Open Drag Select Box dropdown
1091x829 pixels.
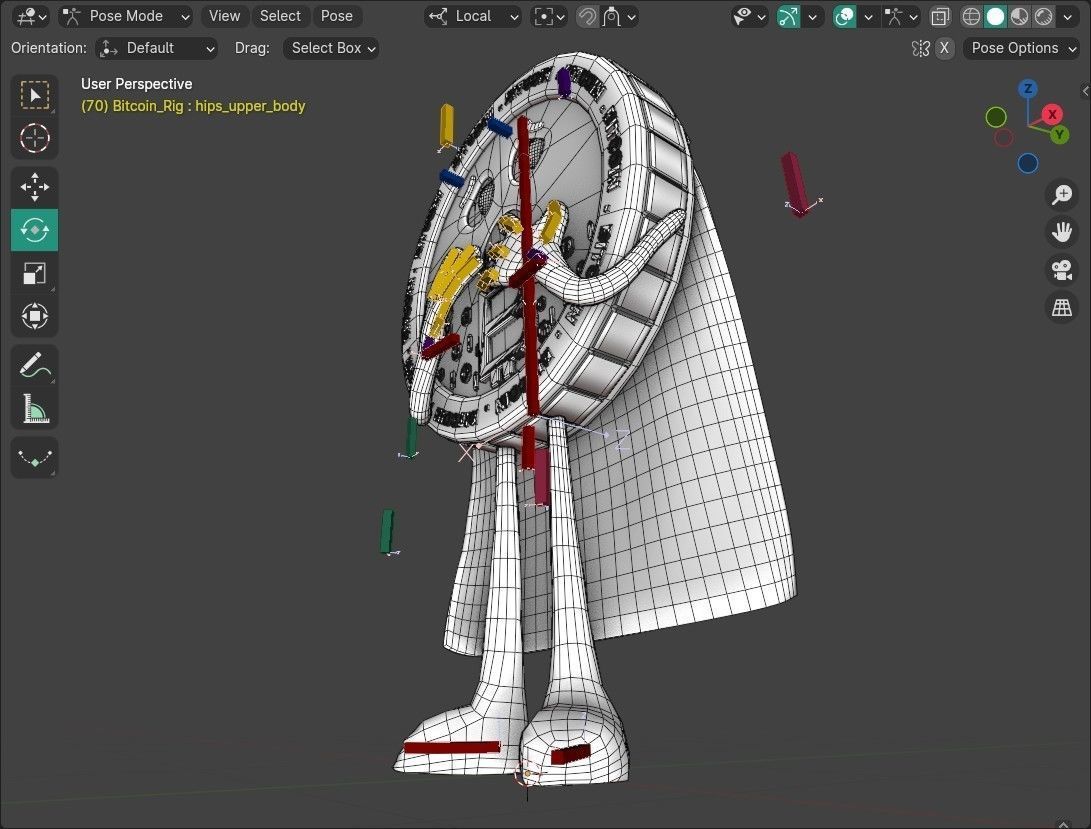(x=331, y=48)
